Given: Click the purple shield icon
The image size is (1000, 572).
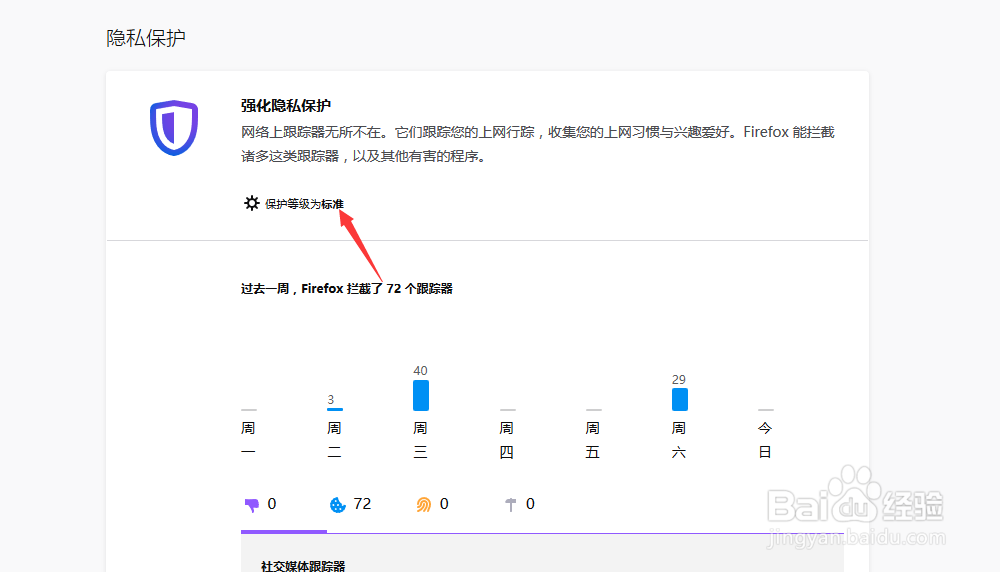Looking at the screenshot, I should [x=174, y=128].
